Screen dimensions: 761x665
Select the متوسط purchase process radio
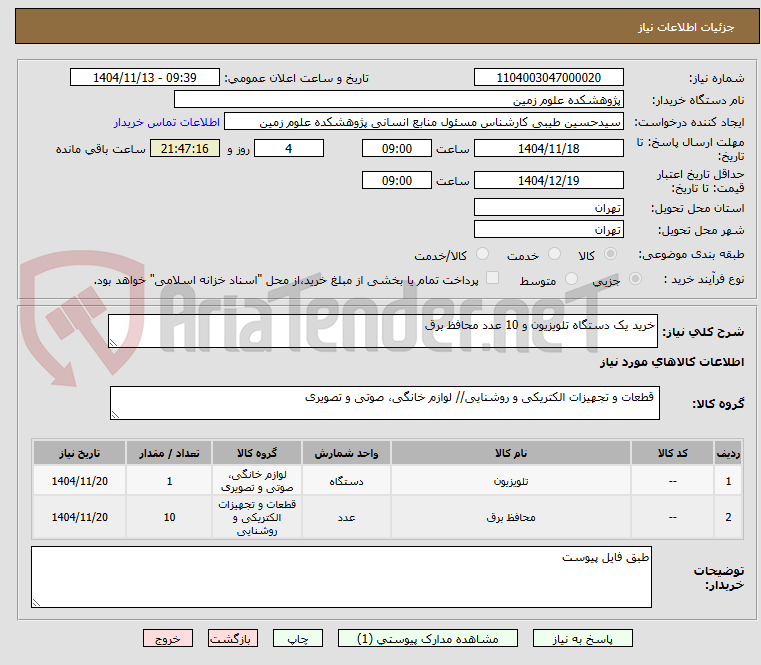click(x=571, y=279)
